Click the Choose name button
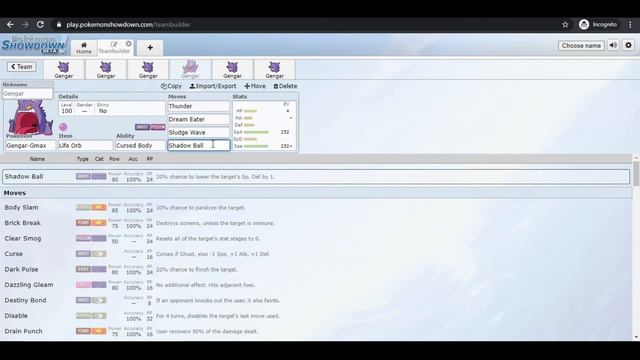This screenshot has height=360, width=640. tap(581, 46)
